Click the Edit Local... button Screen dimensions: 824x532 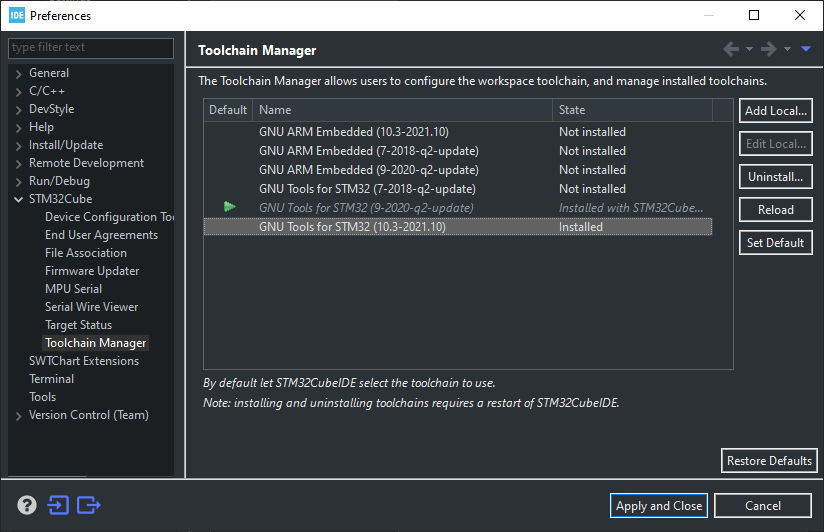click(x=776, y=144)
